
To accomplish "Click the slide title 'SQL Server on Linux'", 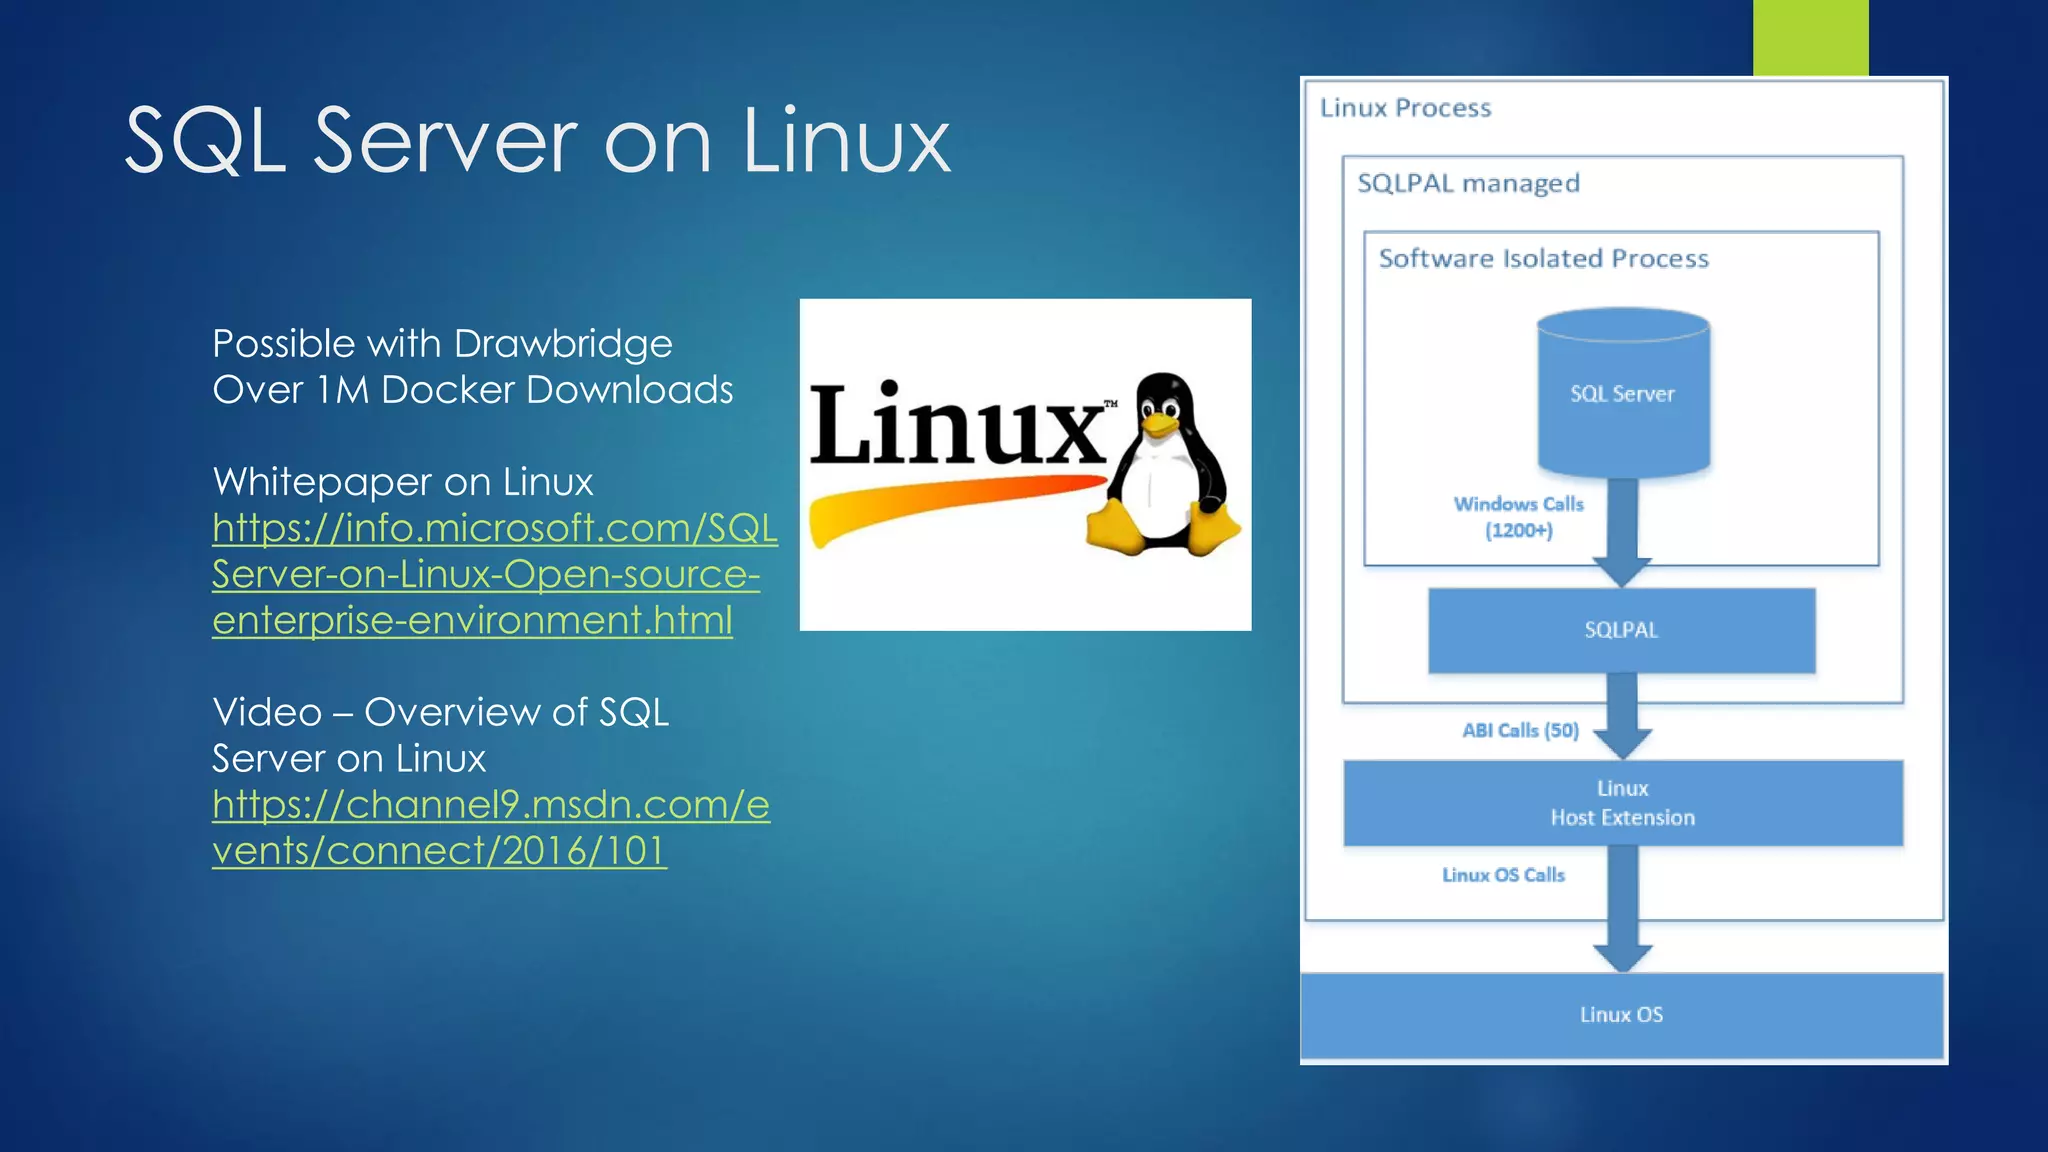I will [537, 140].
